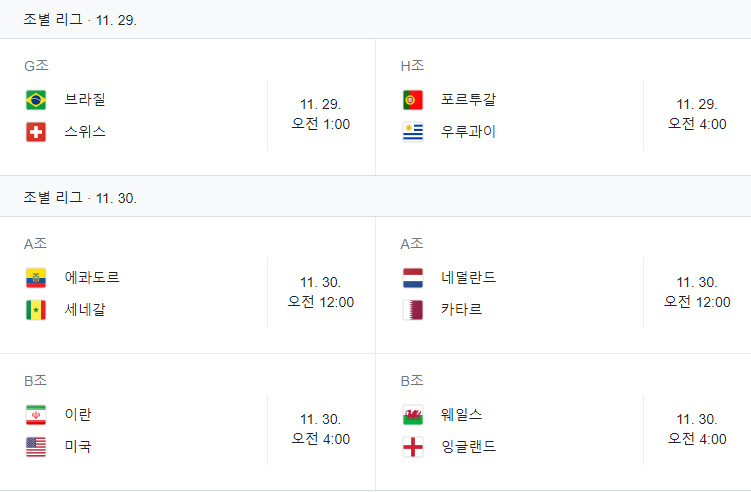Click the Brazil flag icon
Screen dimensions: 751x492
pos(36,100)
